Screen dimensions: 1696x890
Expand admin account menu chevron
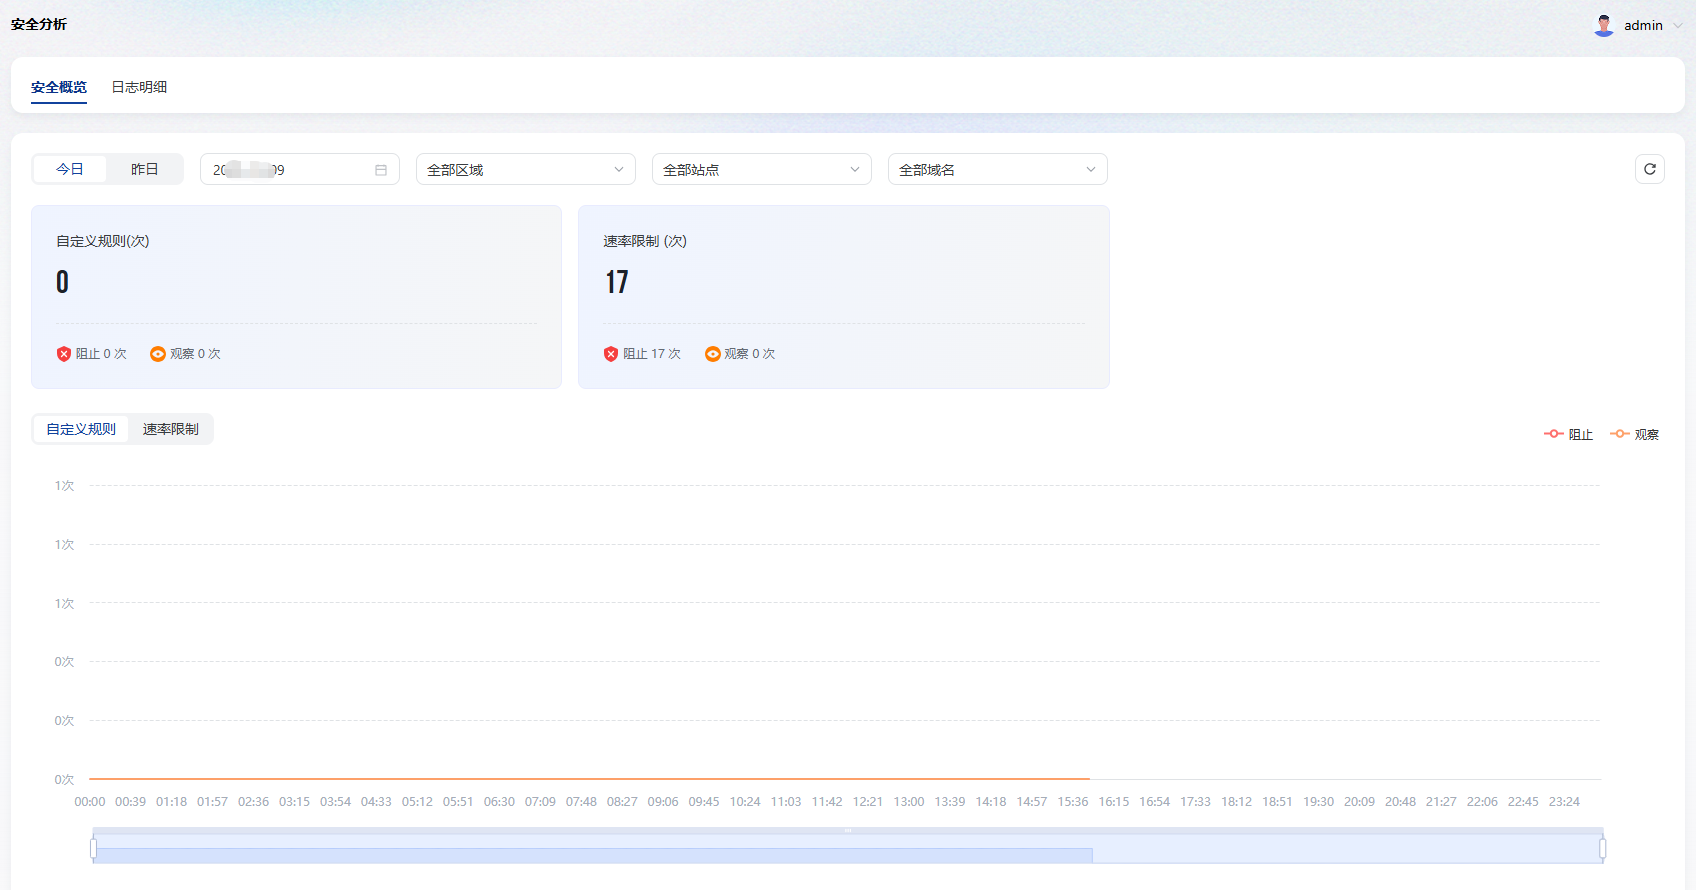pos(1677,26)
